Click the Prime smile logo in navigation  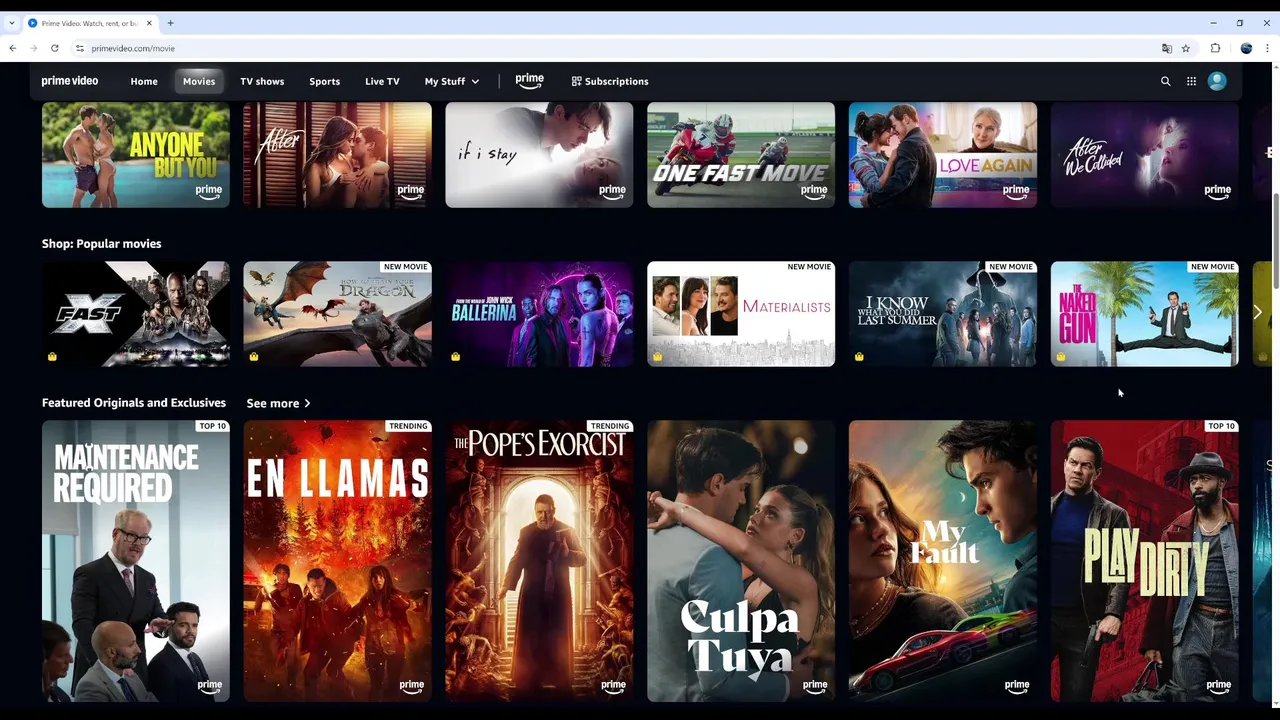pyautogui.click(x=530, y=80)
